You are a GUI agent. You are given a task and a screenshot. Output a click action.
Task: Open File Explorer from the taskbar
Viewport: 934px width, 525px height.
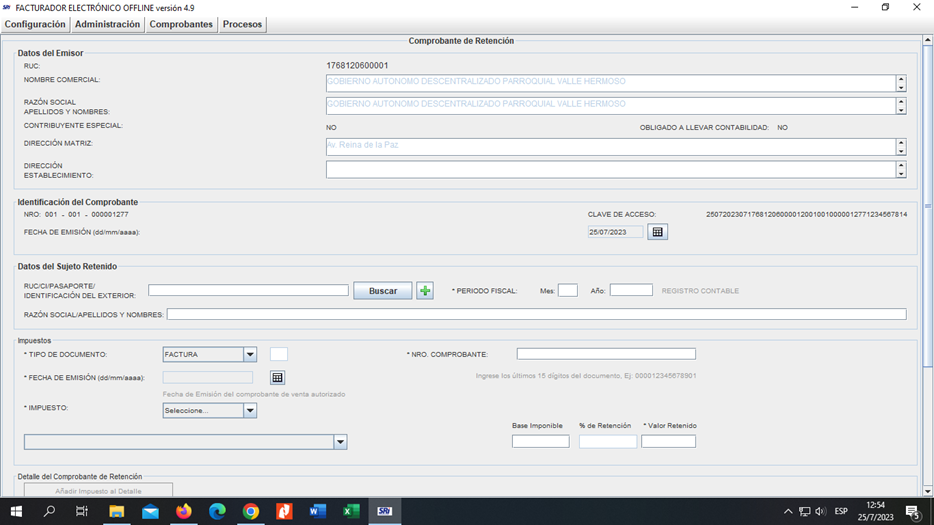pyautogui.click(x=116, y=511)
